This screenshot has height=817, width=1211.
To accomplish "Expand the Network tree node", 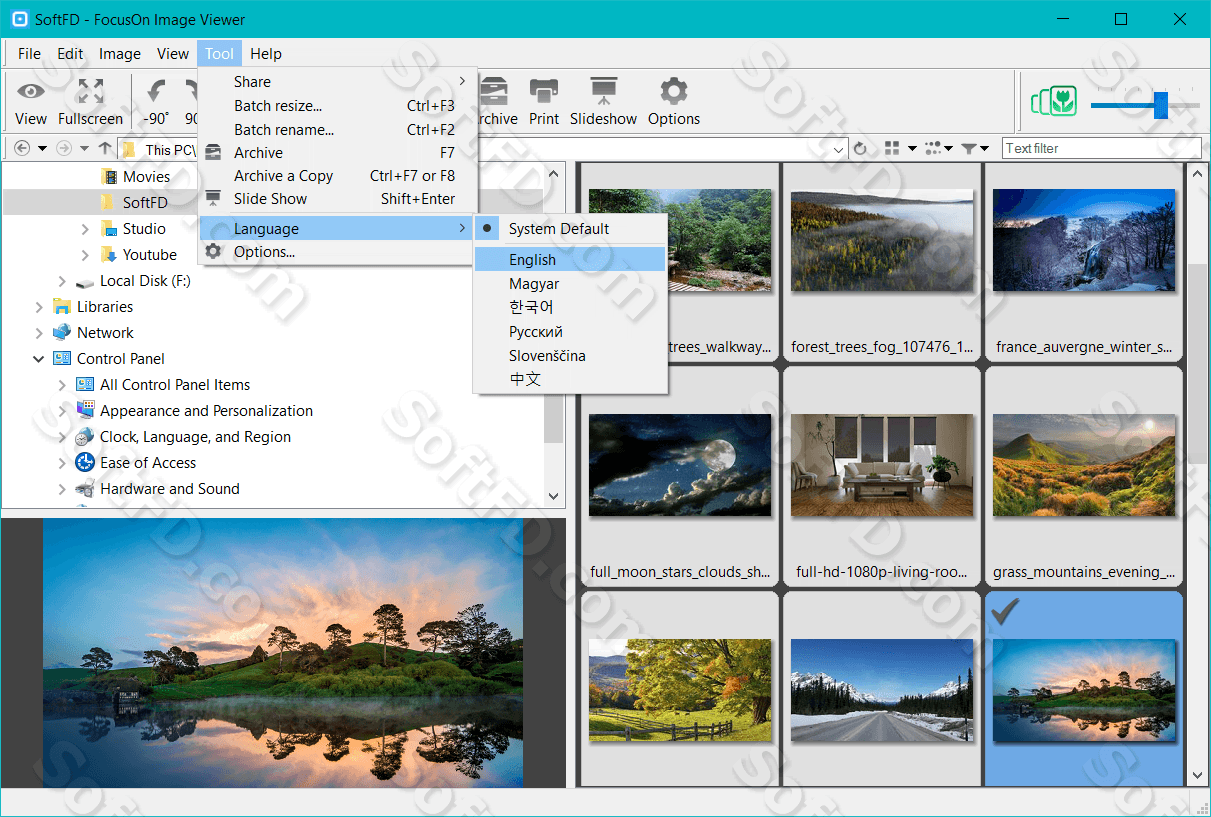I will (39, 333).
